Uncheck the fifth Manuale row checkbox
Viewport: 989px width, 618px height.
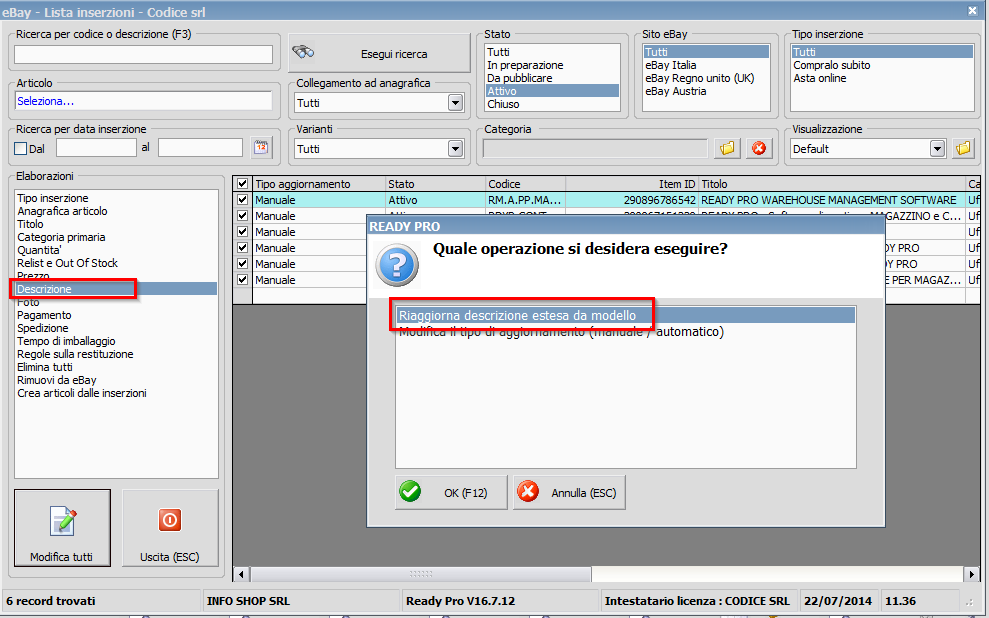point(242,263)
